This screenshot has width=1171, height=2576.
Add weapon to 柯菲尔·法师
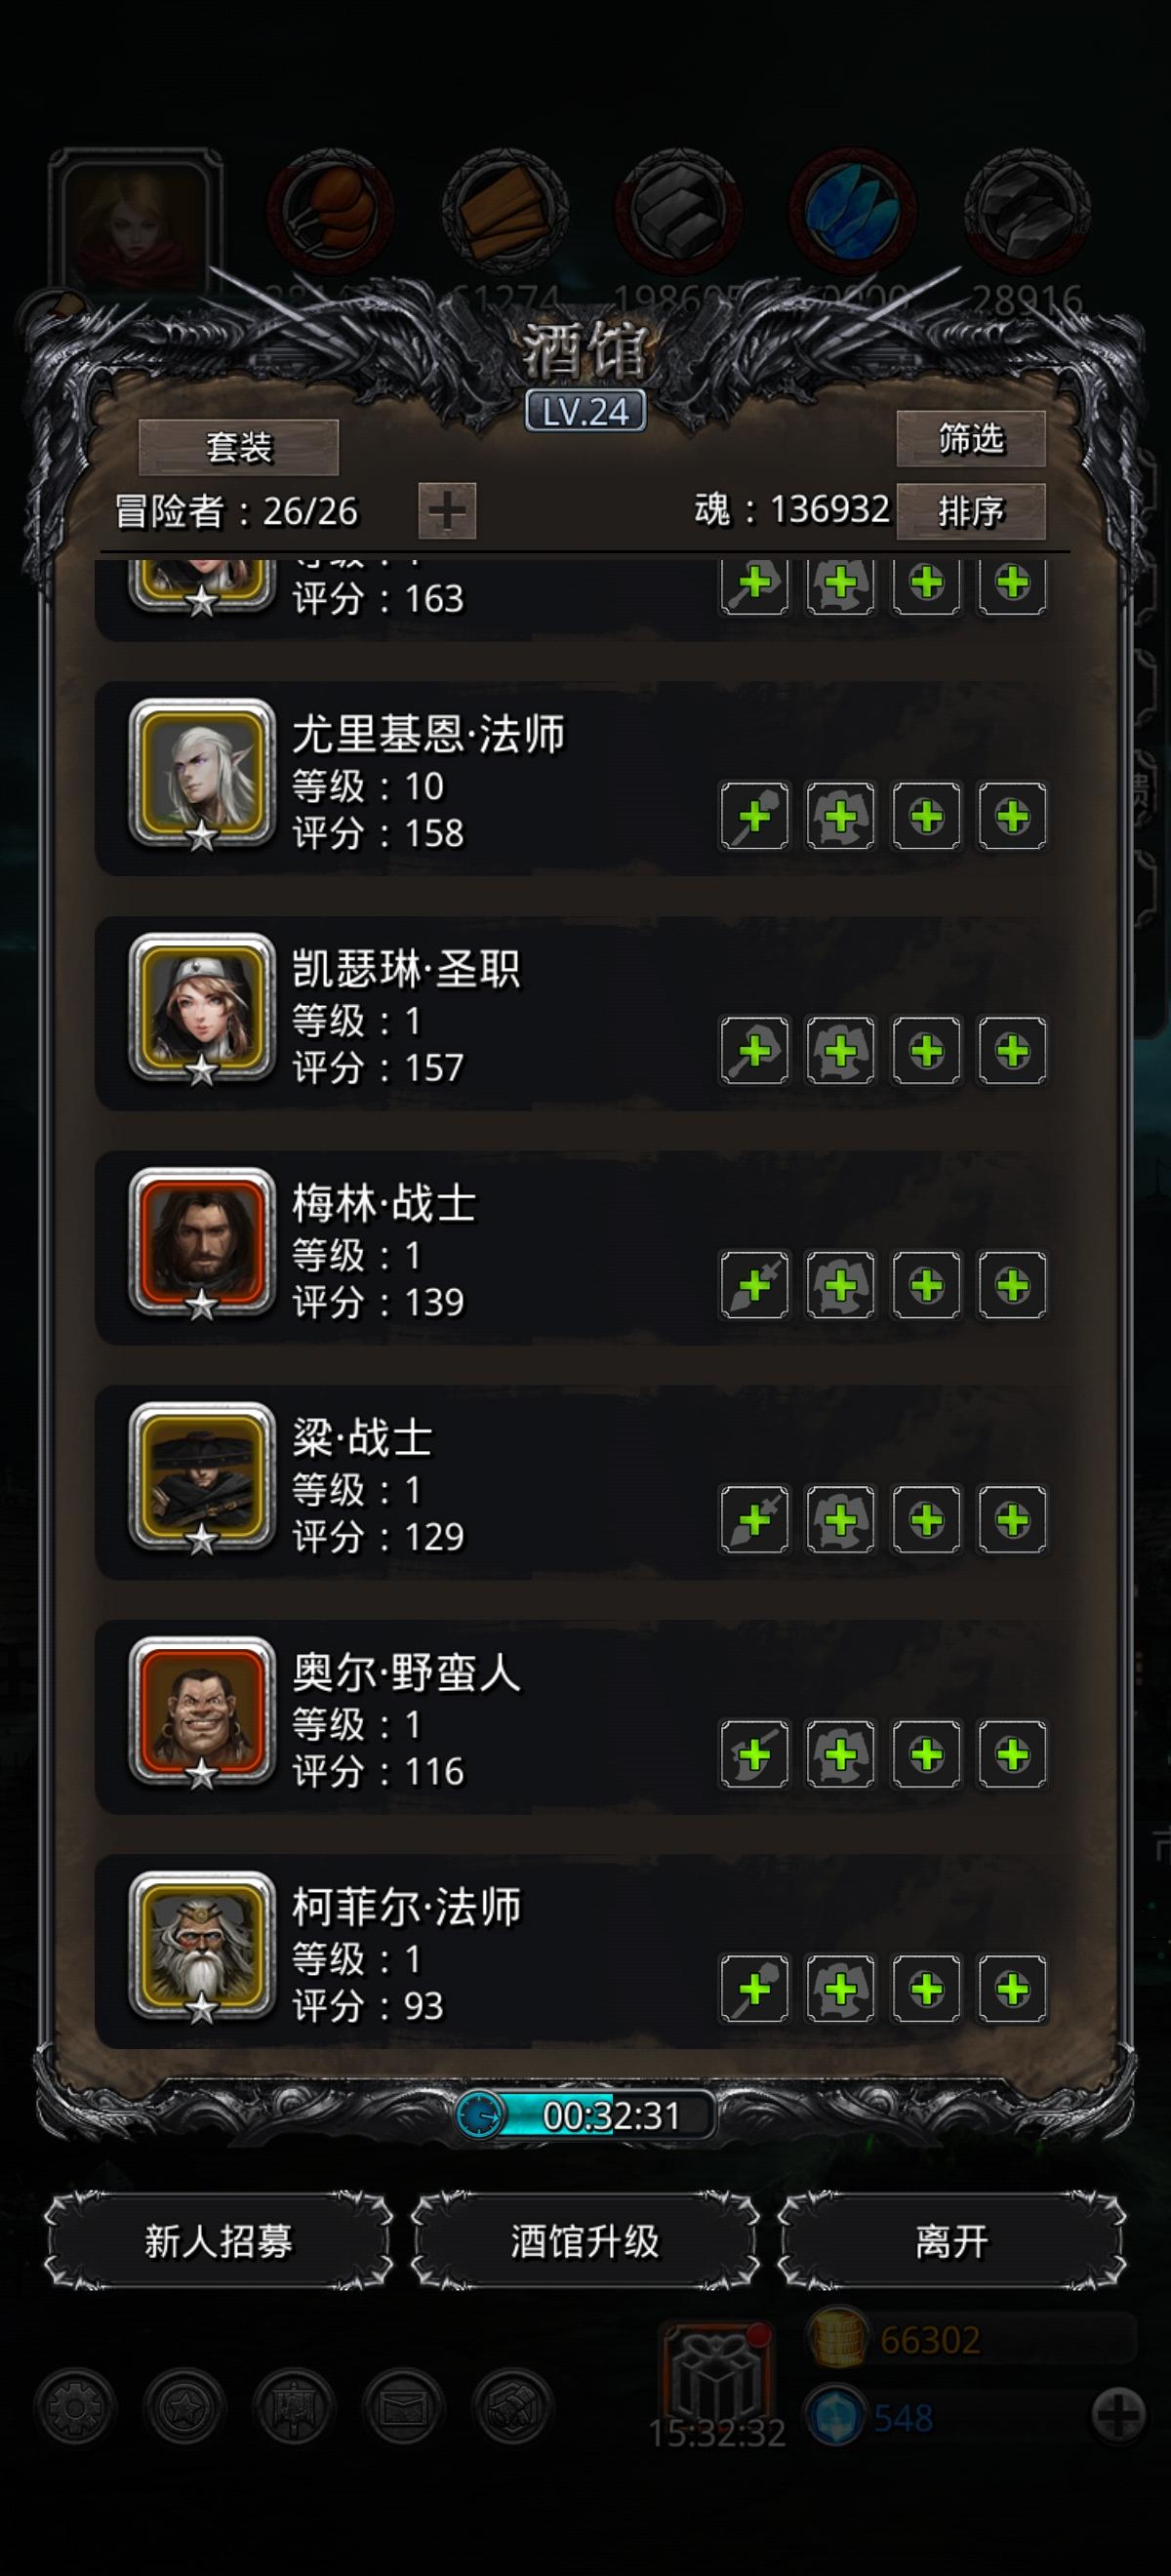click(754, 1988)
